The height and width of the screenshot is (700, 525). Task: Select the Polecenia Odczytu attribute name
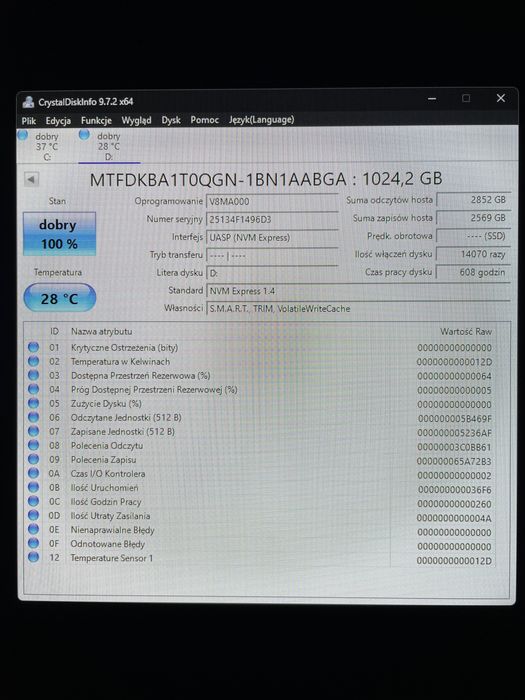click(106, 446)
